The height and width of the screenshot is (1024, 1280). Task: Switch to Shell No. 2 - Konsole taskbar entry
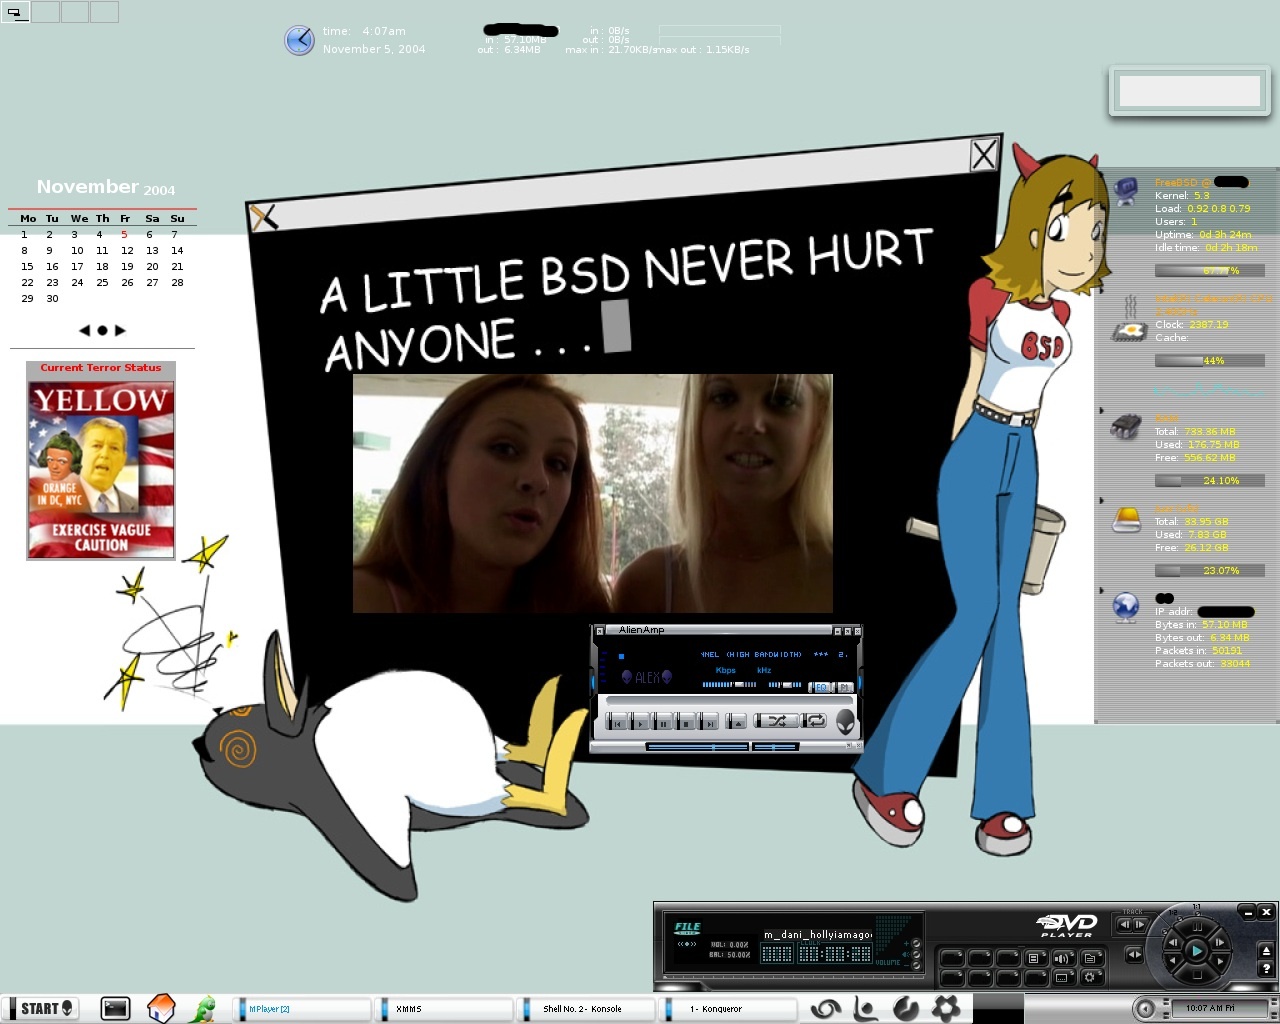click(x=587, y=1009)
